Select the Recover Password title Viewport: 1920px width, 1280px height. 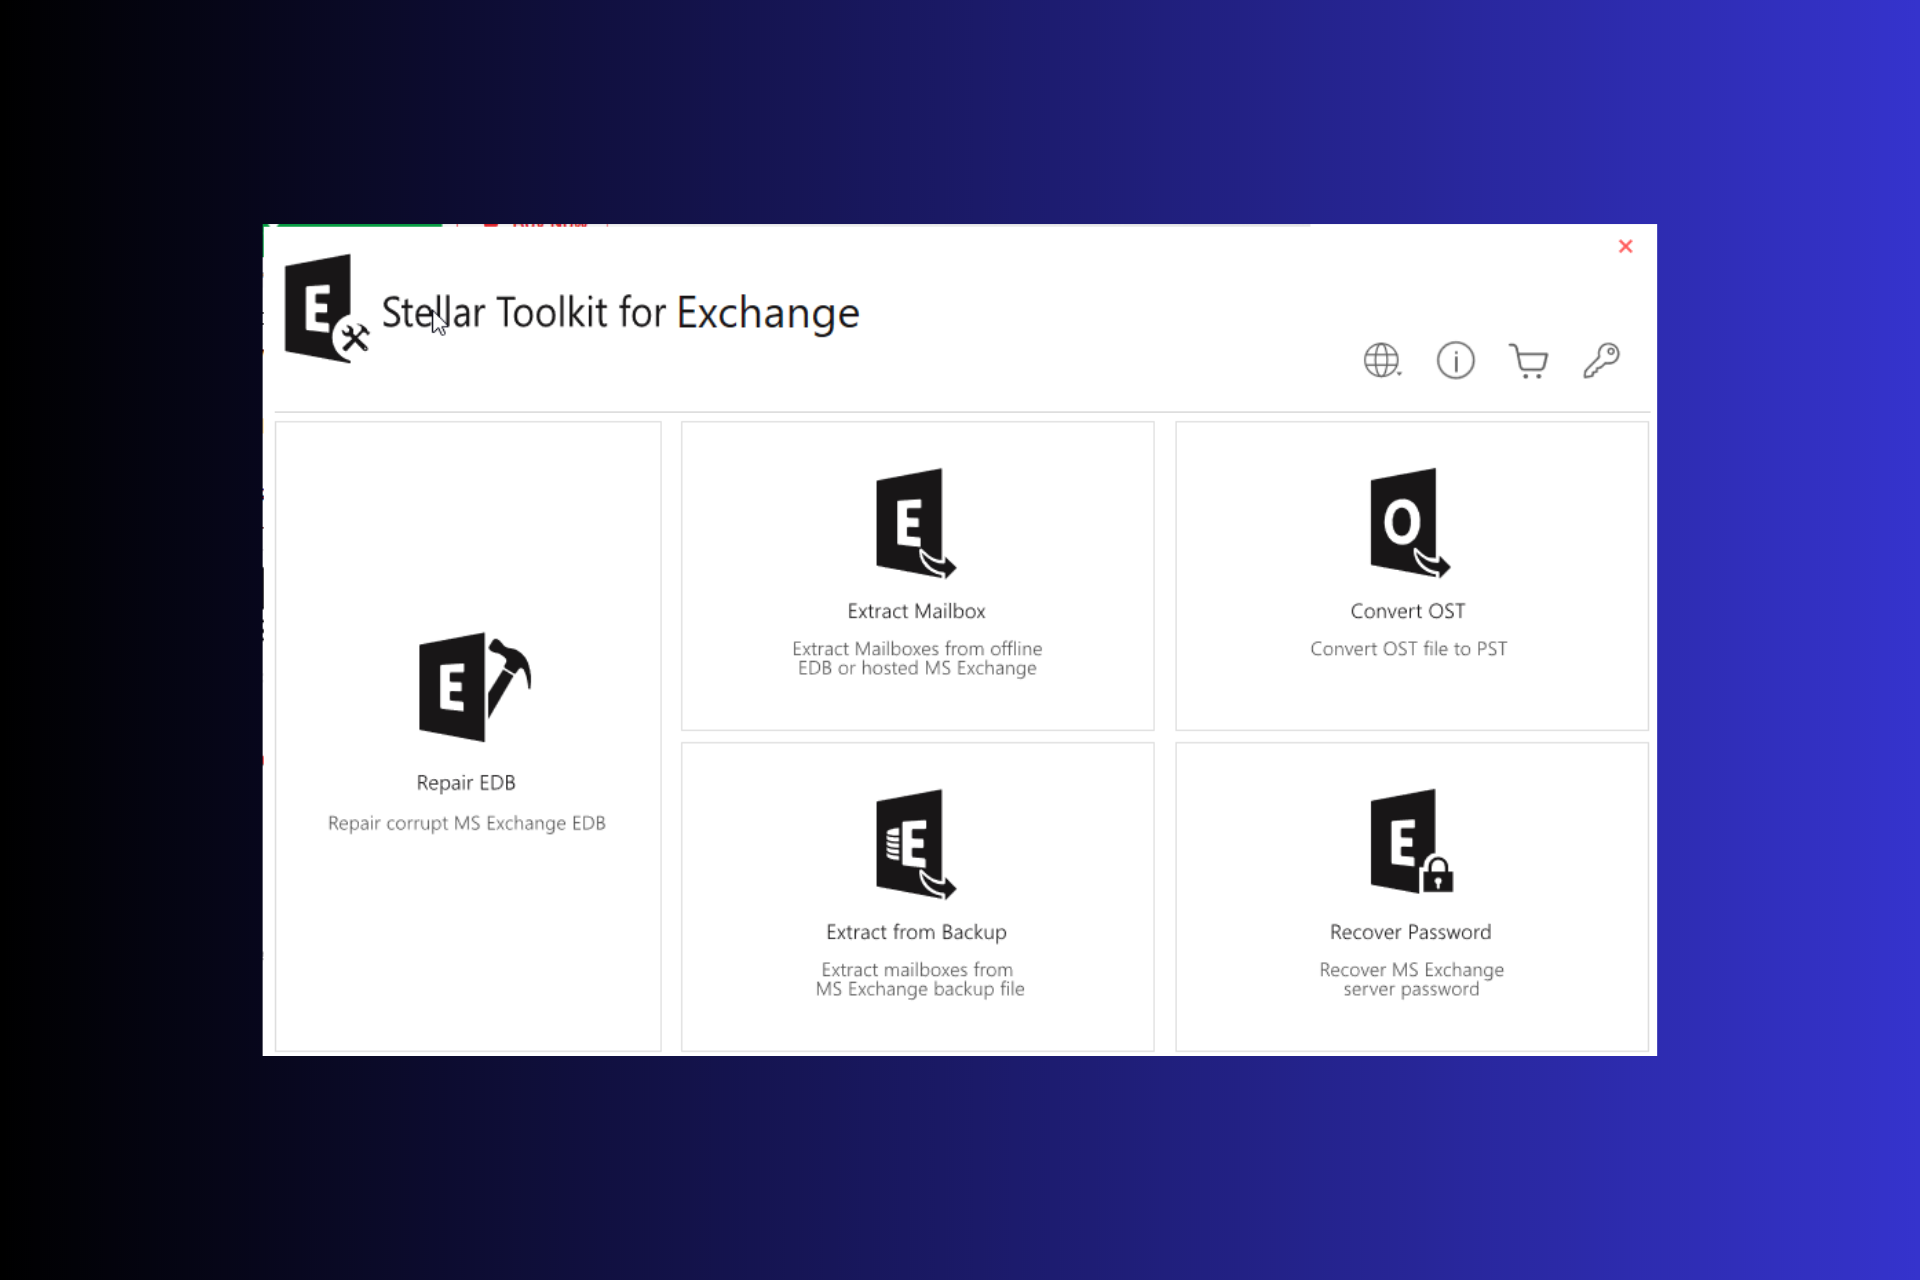[x=1410, y=932]
